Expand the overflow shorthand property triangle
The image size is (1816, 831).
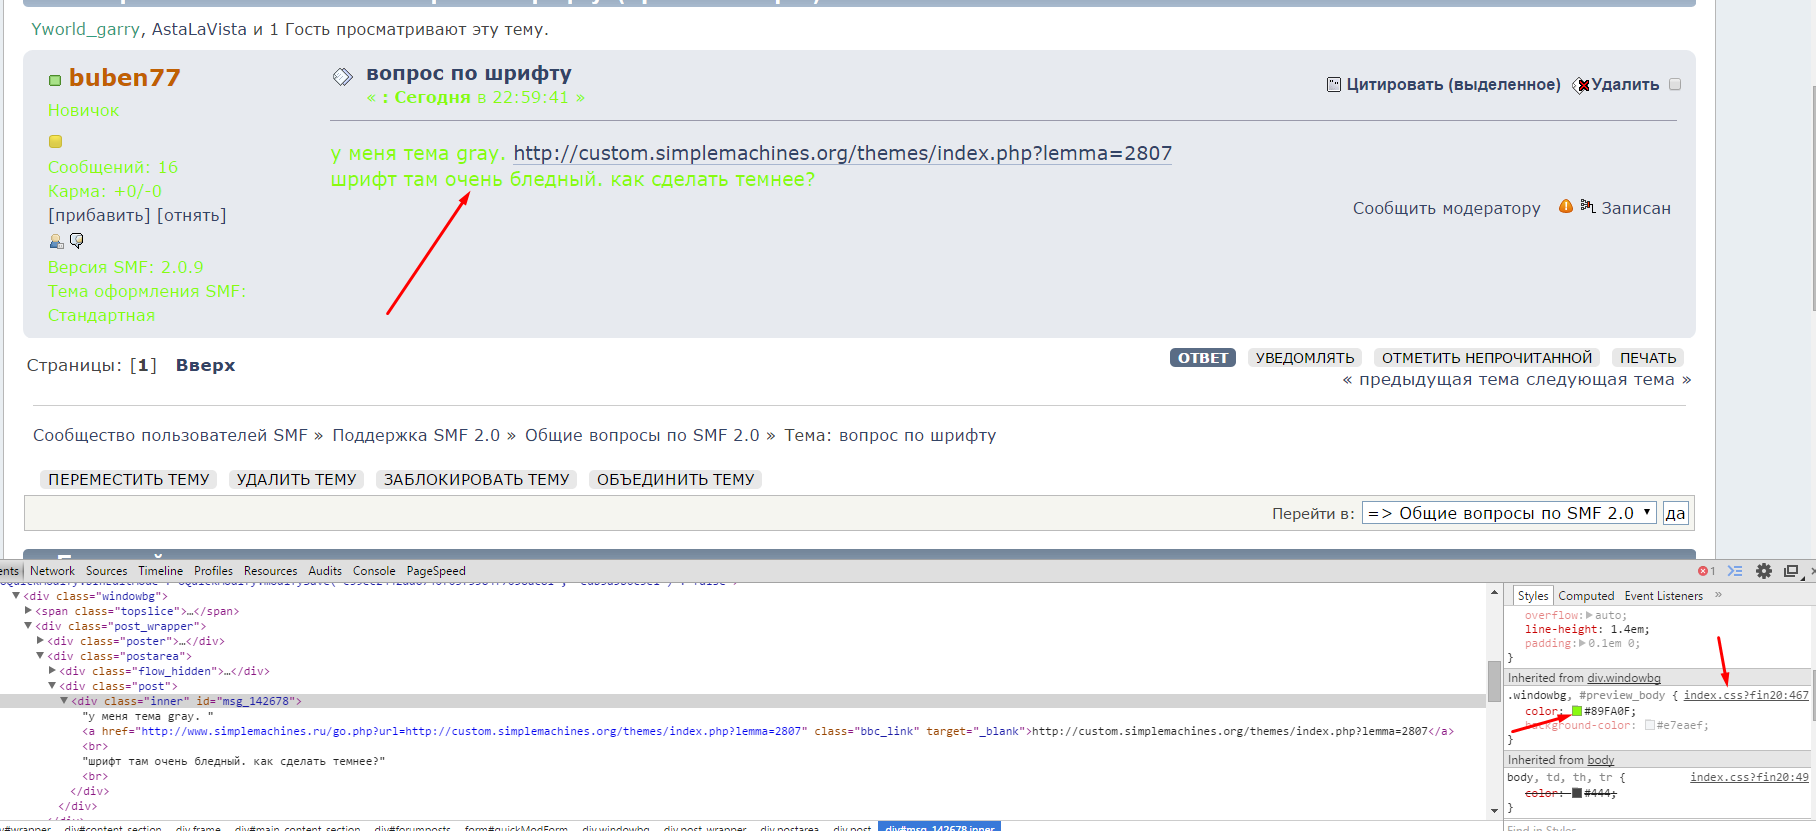(1589, 615)
